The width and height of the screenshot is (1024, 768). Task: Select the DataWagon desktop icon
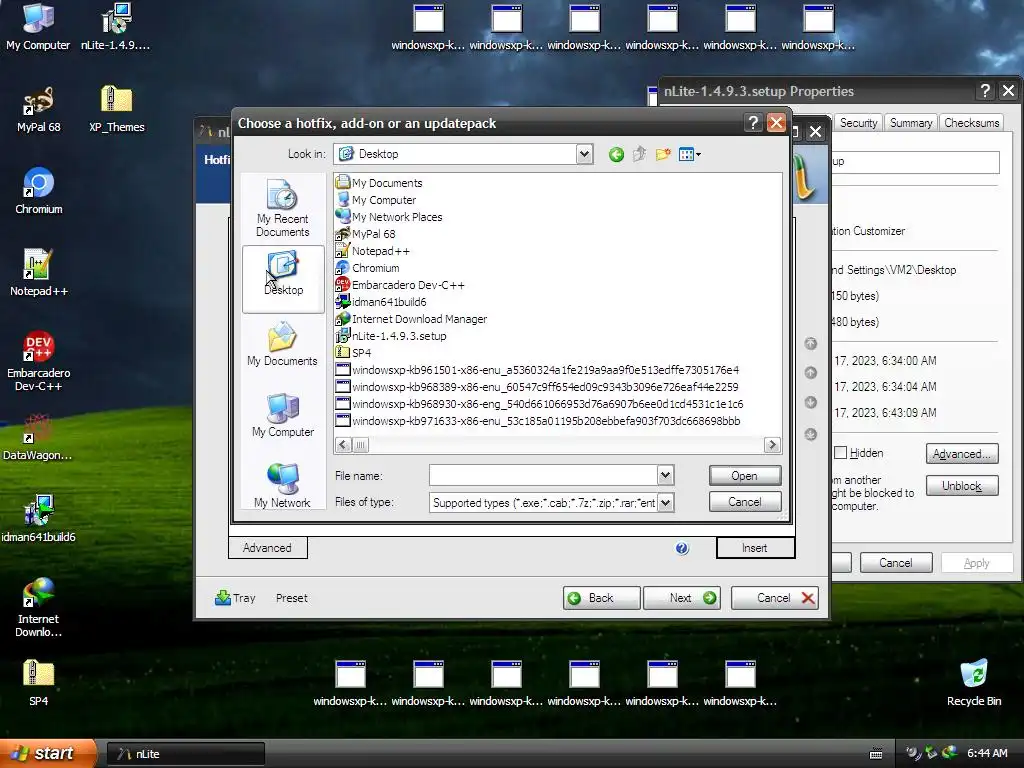[x=38, y=437]
